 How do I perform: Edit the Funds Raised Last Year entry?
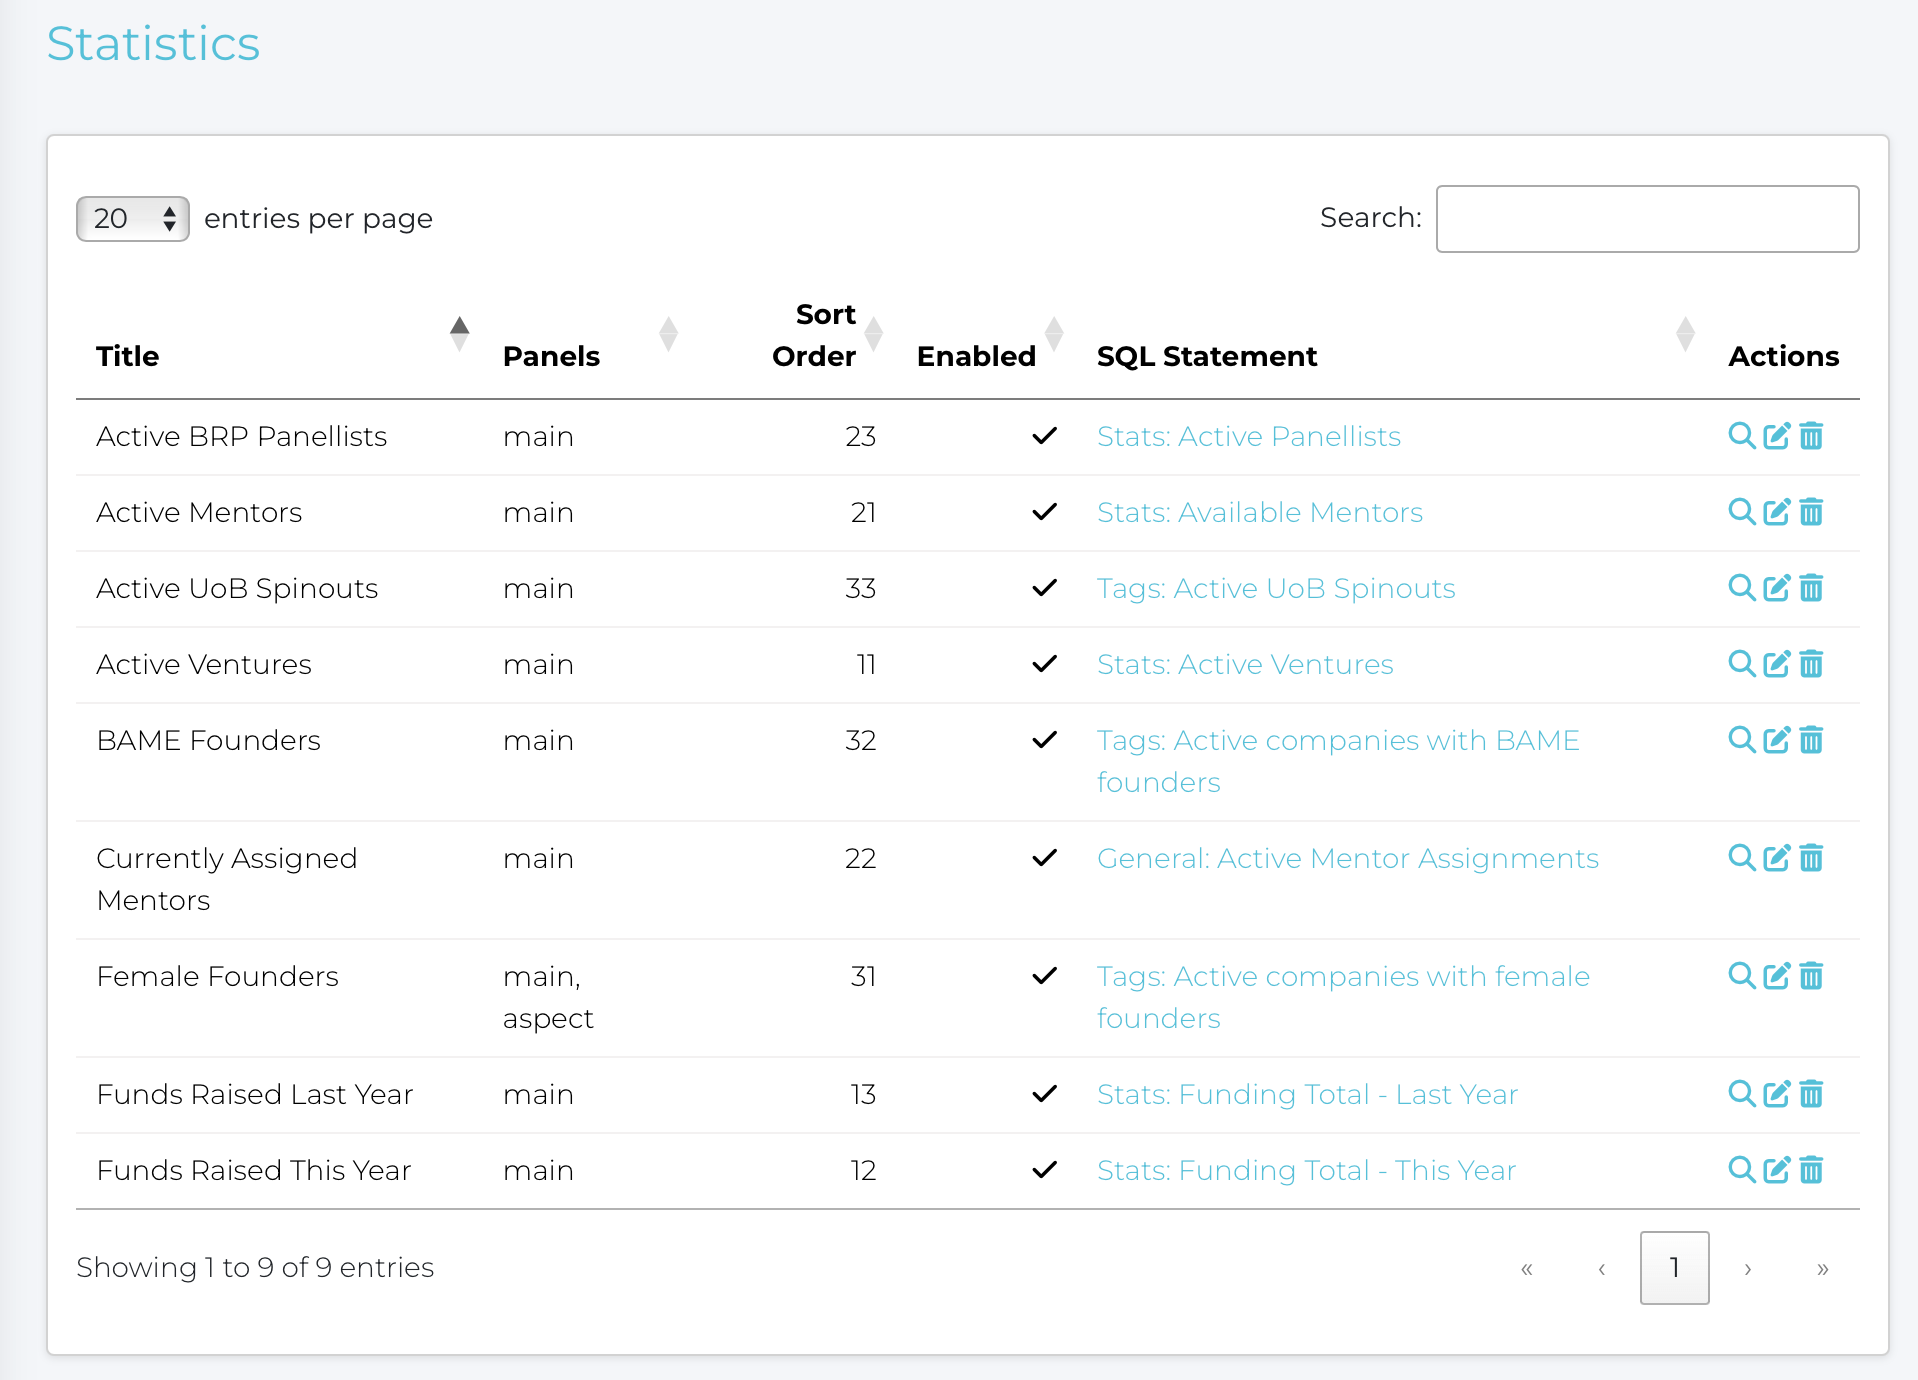point(1776,1094)
